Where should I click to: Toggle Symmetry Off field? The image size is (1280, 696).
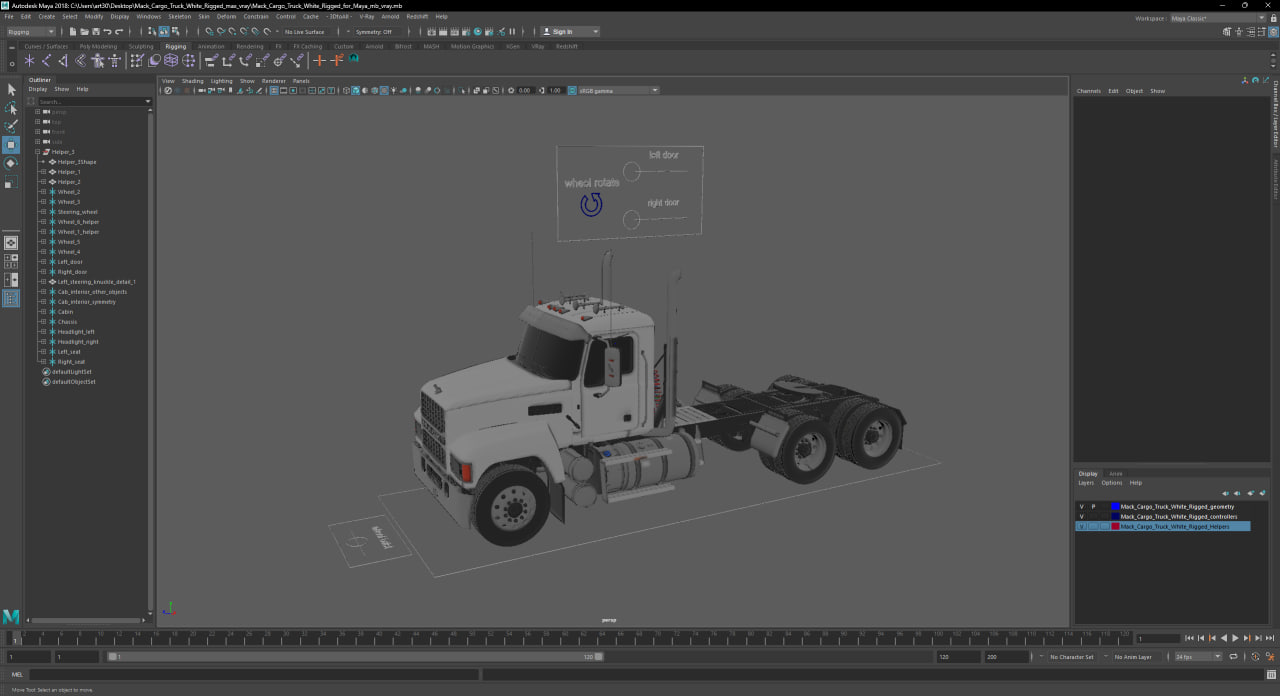[378, 32]
